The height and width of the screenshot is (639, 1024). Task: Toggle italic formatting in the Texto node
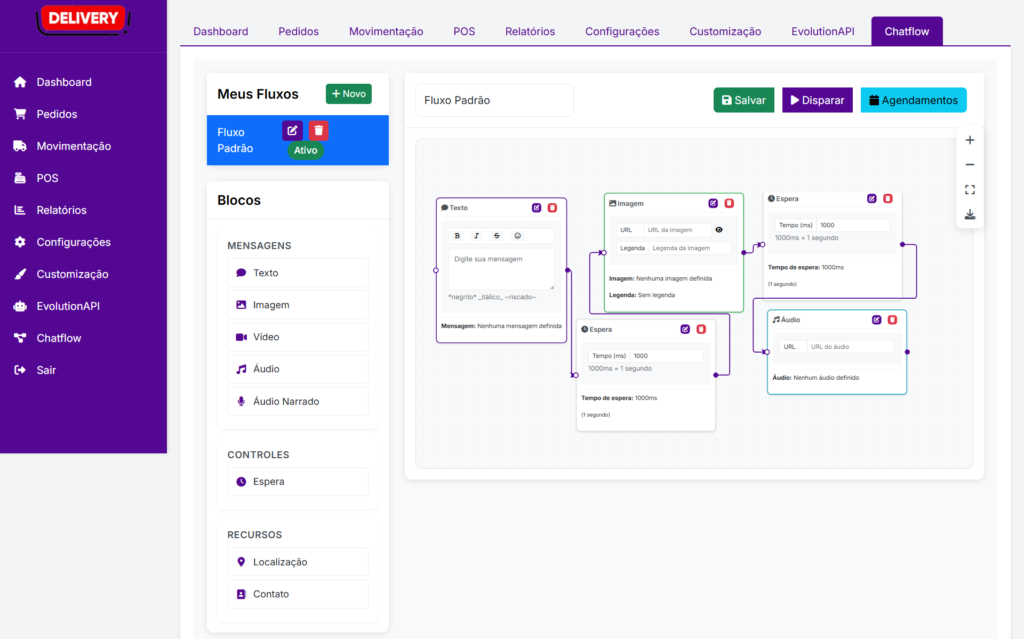coord(477,236)
